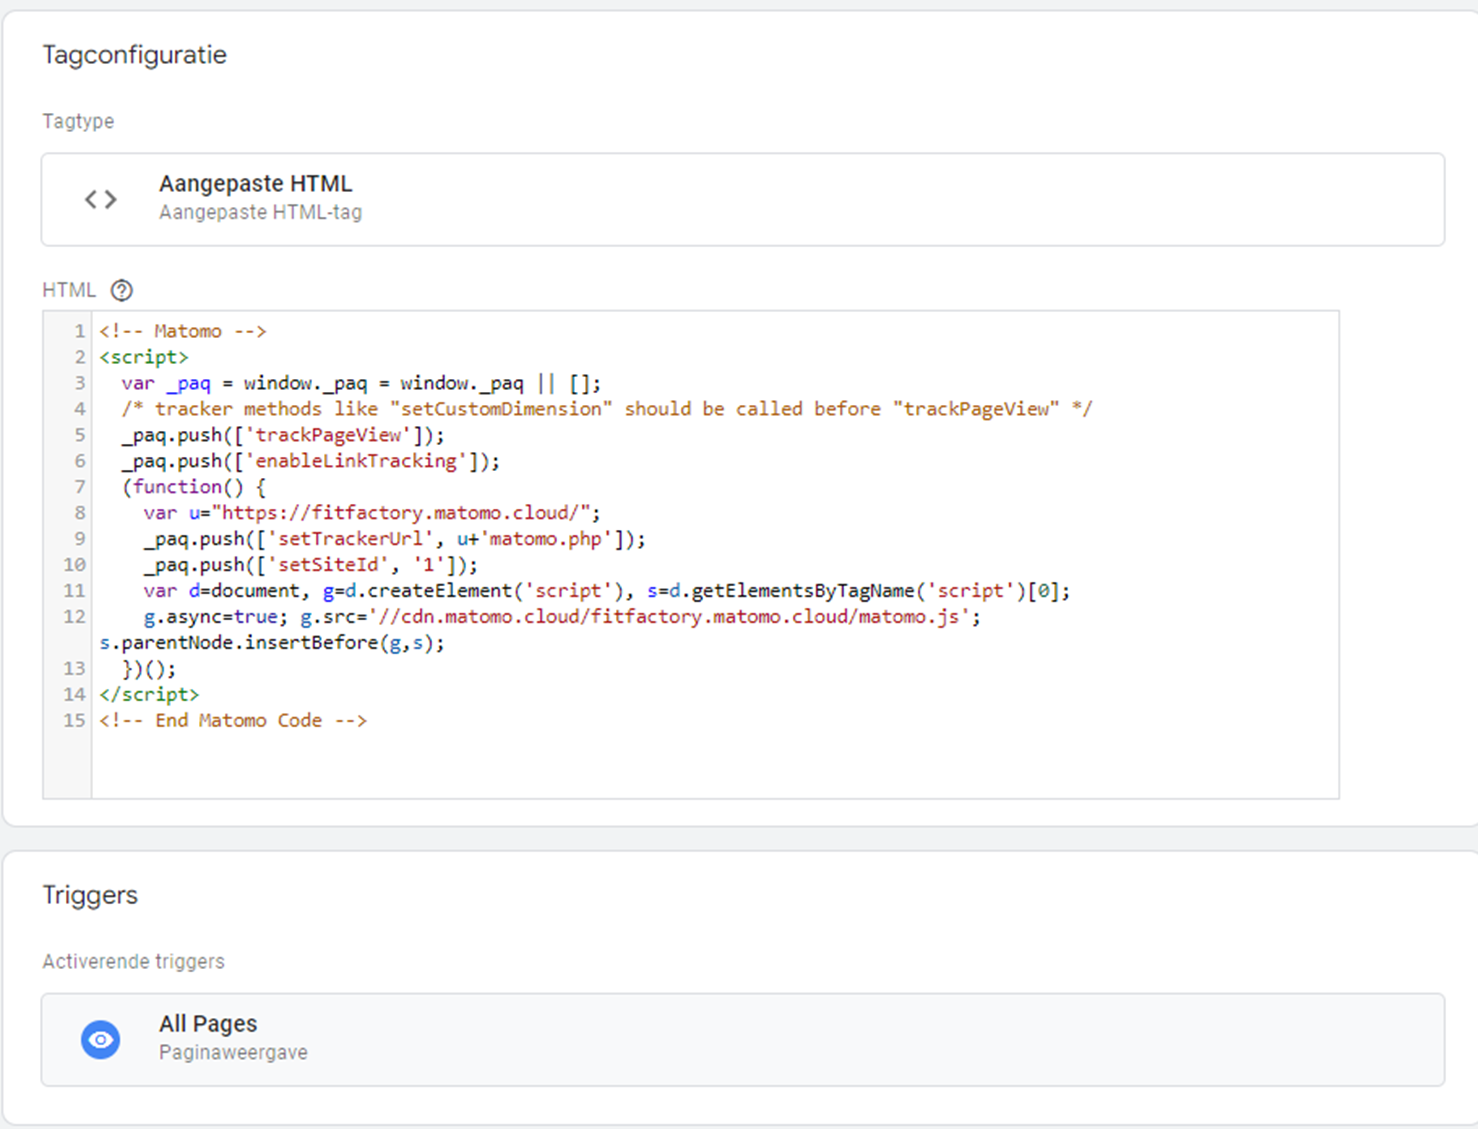The height and width of the screenshot is (1129, 1478).
Task: Click the enableLinkTracking push line
Action: (x=311, y=461)
